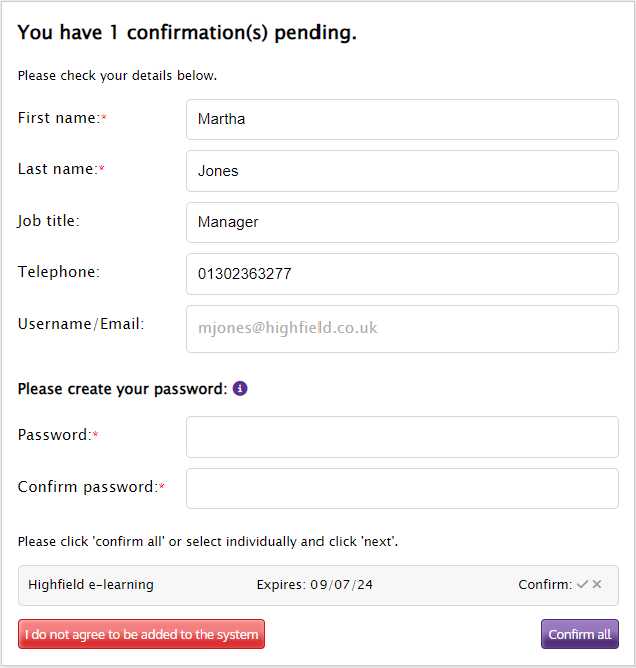The width and height of the screenshot is (636, 668).
Task: Click the 'Telephone' label
Action: tap(59, 272)
